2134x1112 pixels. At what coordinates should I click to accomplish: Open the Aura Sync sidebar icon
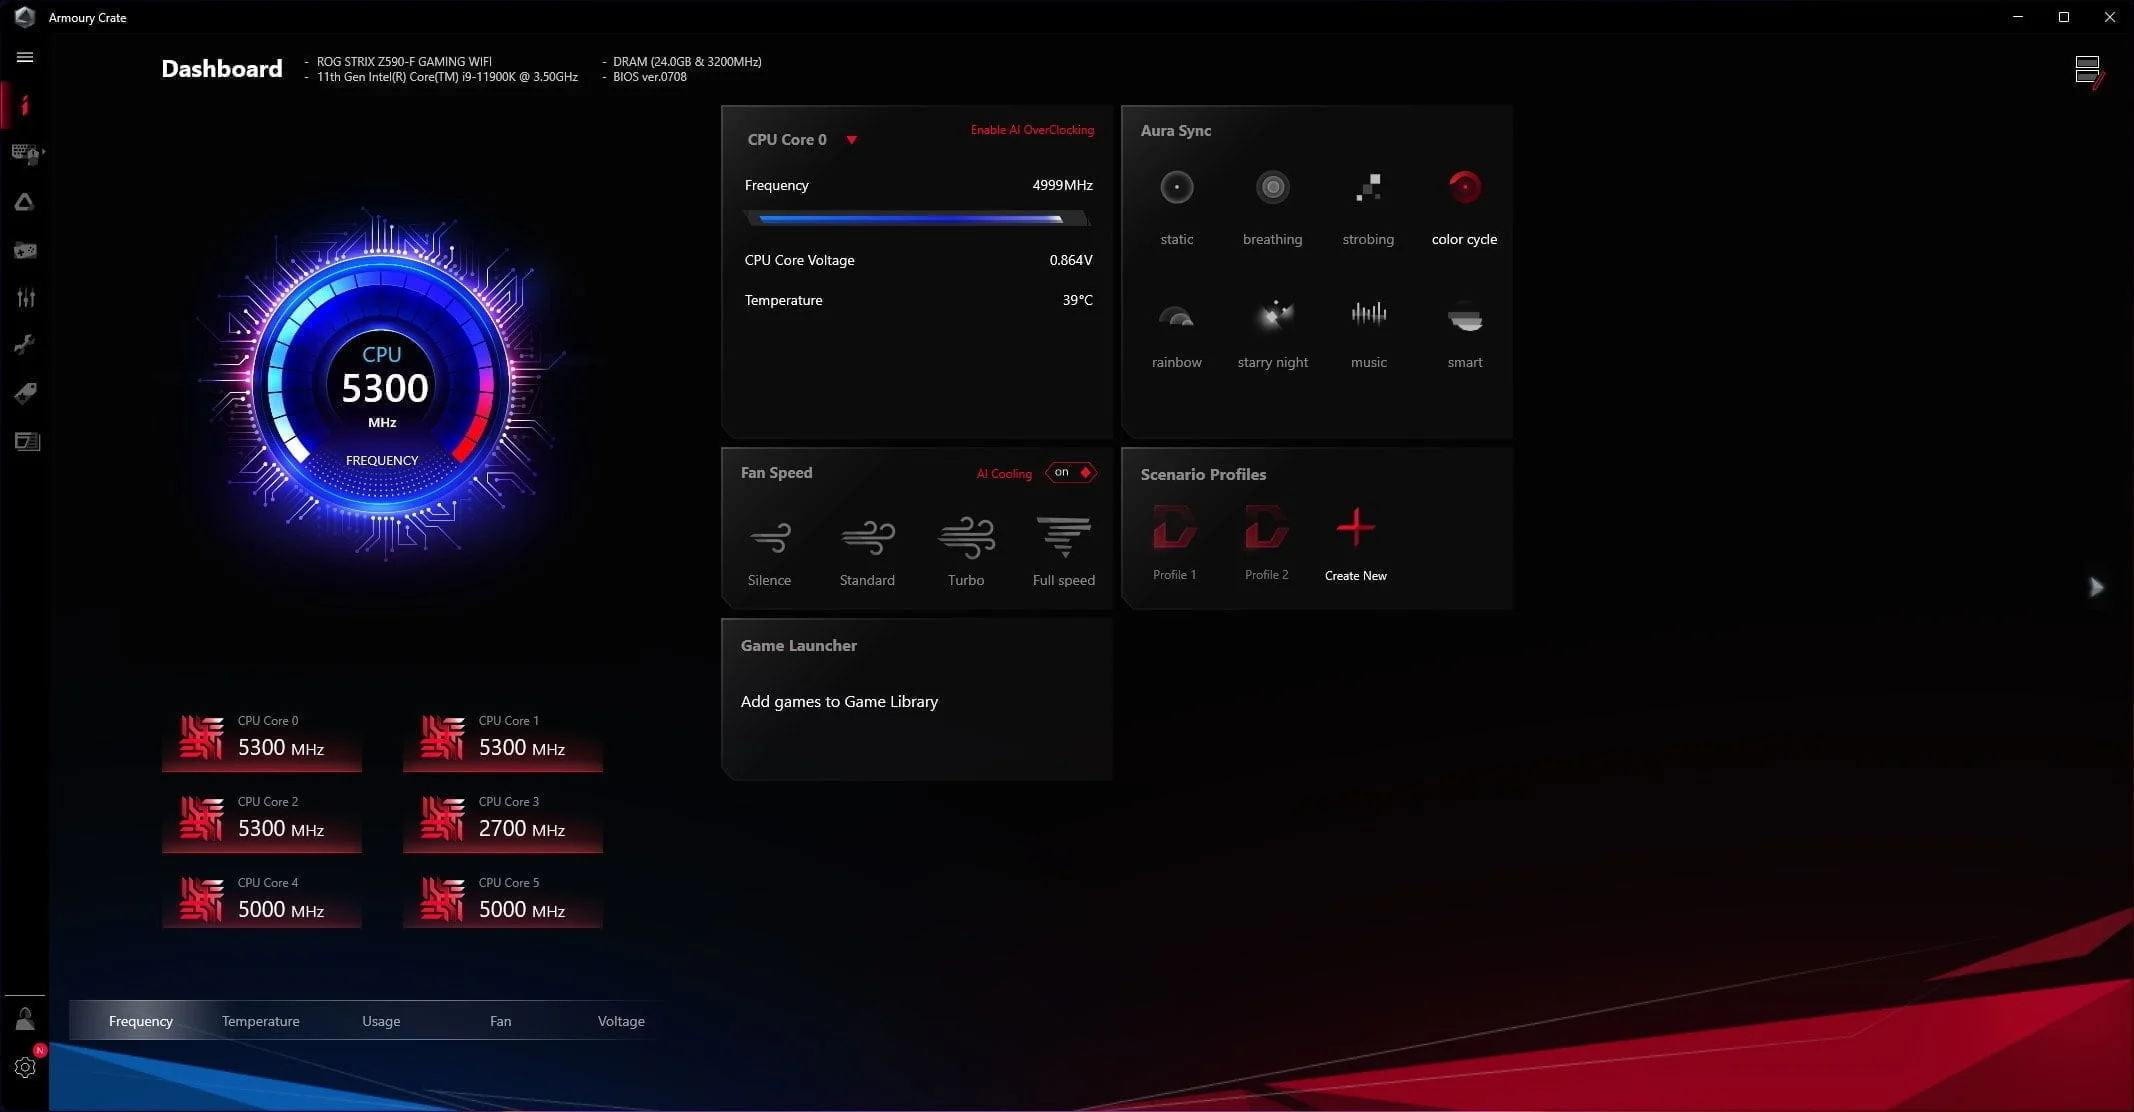pyautogui.click(x=25, y=202)
